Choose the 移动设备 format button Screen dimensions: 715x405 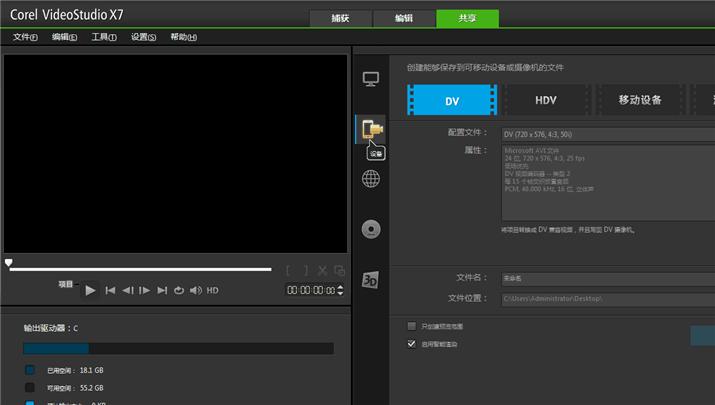click(x=640, y=100)
